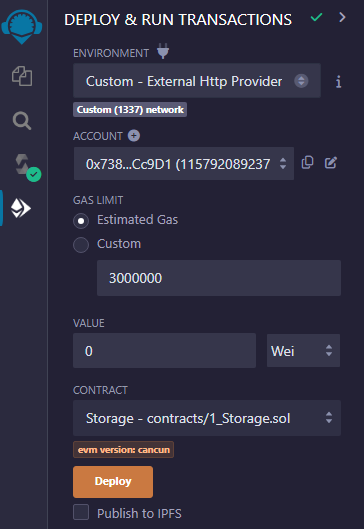Select the Custom gas limit radio option

81,245
